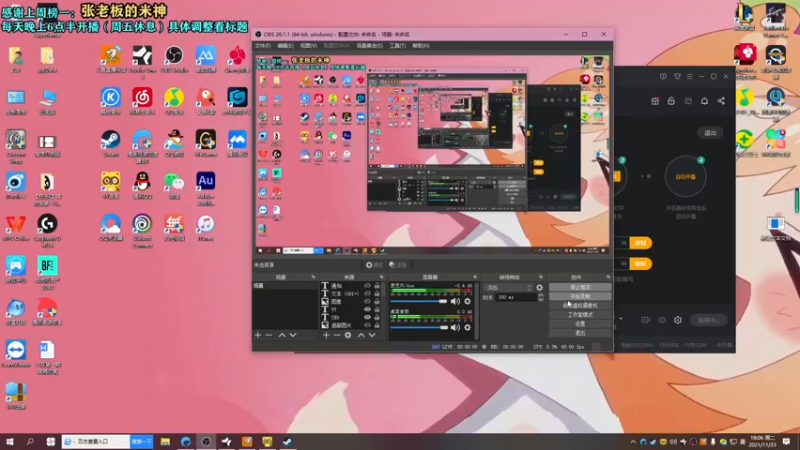Open the hamburger menu in the dark side window
The height and width of the screenshot is (450, 800).
pyautogui.click(x=689, y=77)
